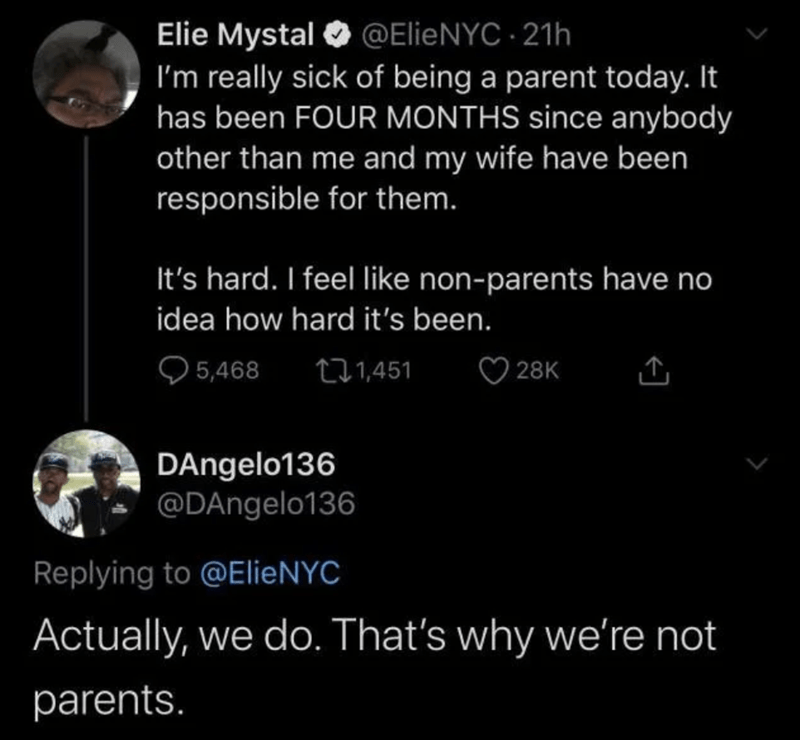
Task: View the 1,451 retweets count
Action: 383,371
